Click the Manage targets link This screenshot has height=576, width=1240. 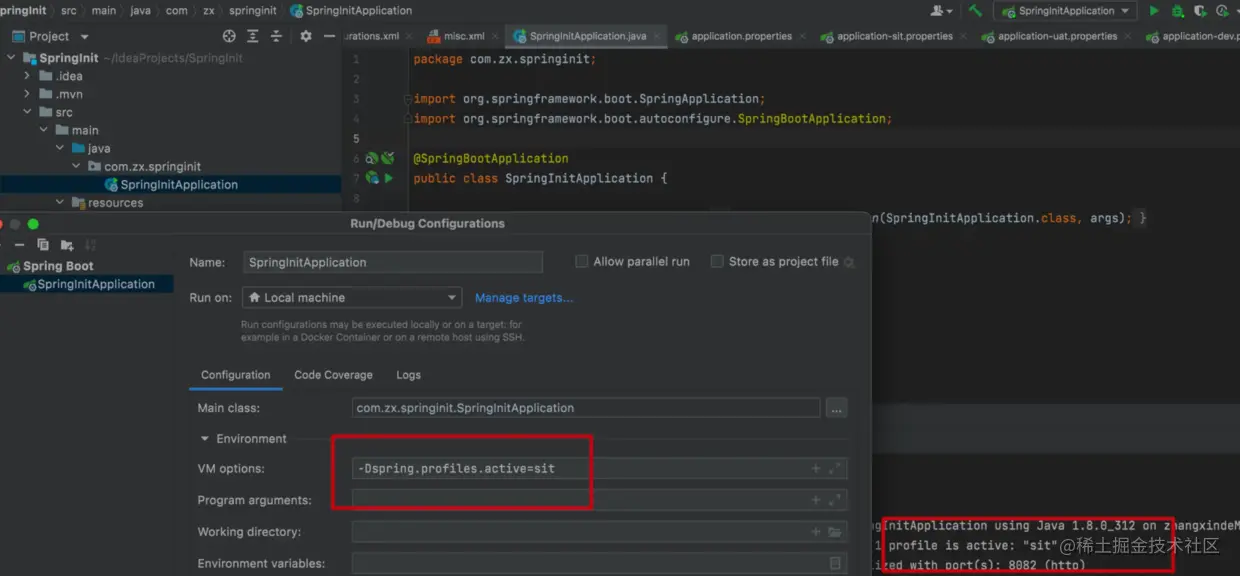pyautogui.click(x=524, y=297)
